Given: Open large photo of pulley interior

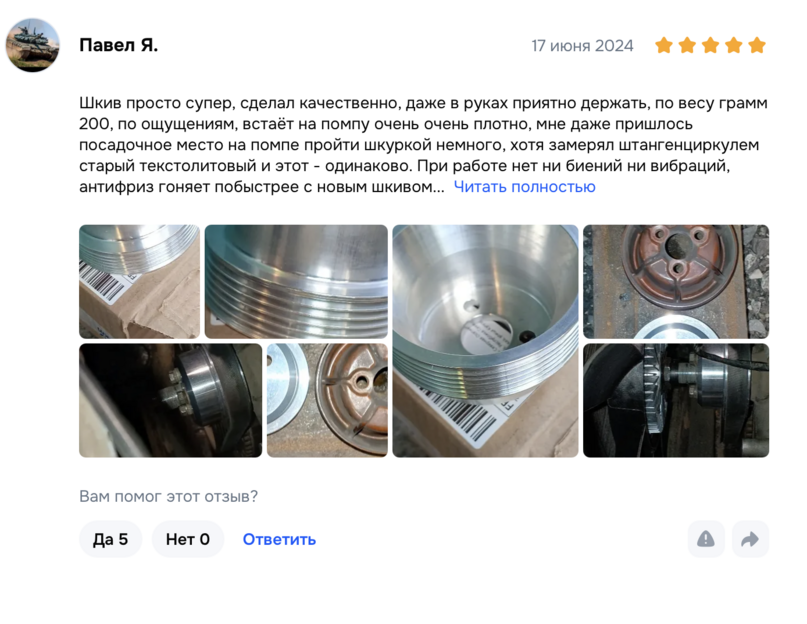Looking at the screenshot, I should [x=485, y=341].
